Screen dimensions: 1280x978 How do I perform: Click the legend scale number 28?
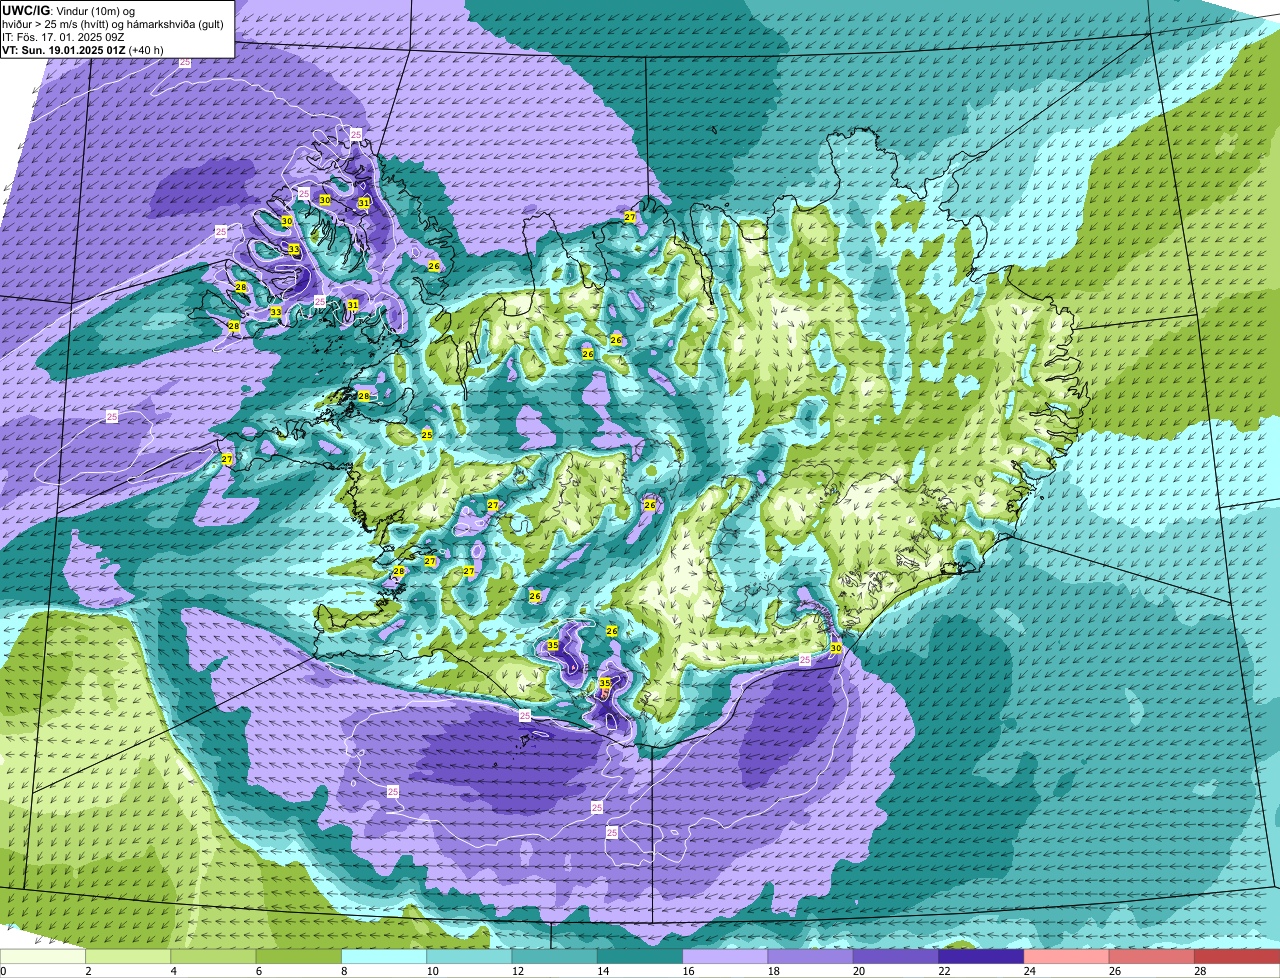[x=1199, y=971]
